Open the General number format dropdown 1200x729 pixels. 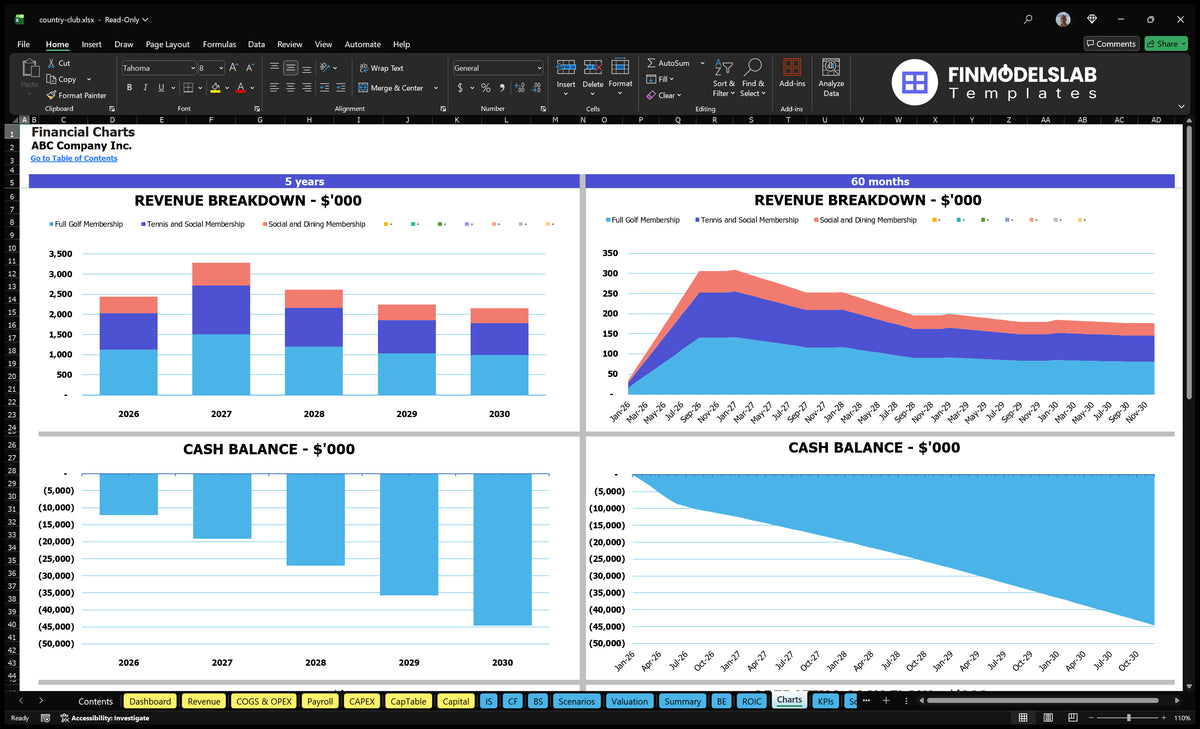pyautogui.click(x=539, y=68)
